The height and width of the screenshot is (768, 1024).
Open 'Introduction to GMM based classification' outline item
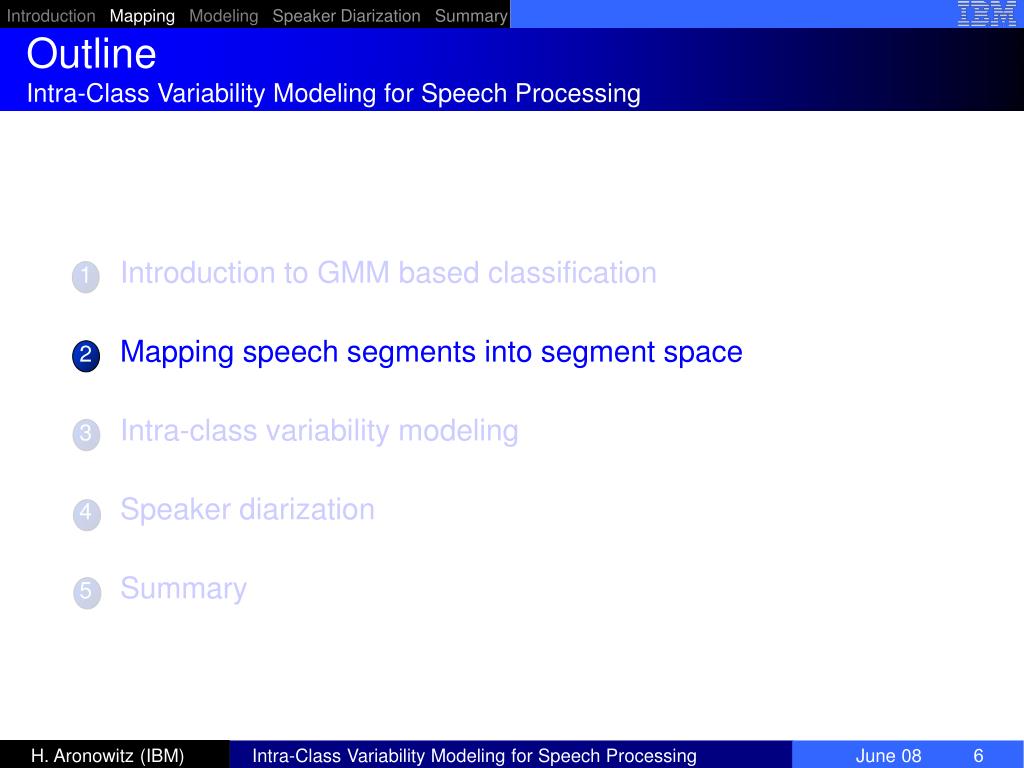point(389,273)
